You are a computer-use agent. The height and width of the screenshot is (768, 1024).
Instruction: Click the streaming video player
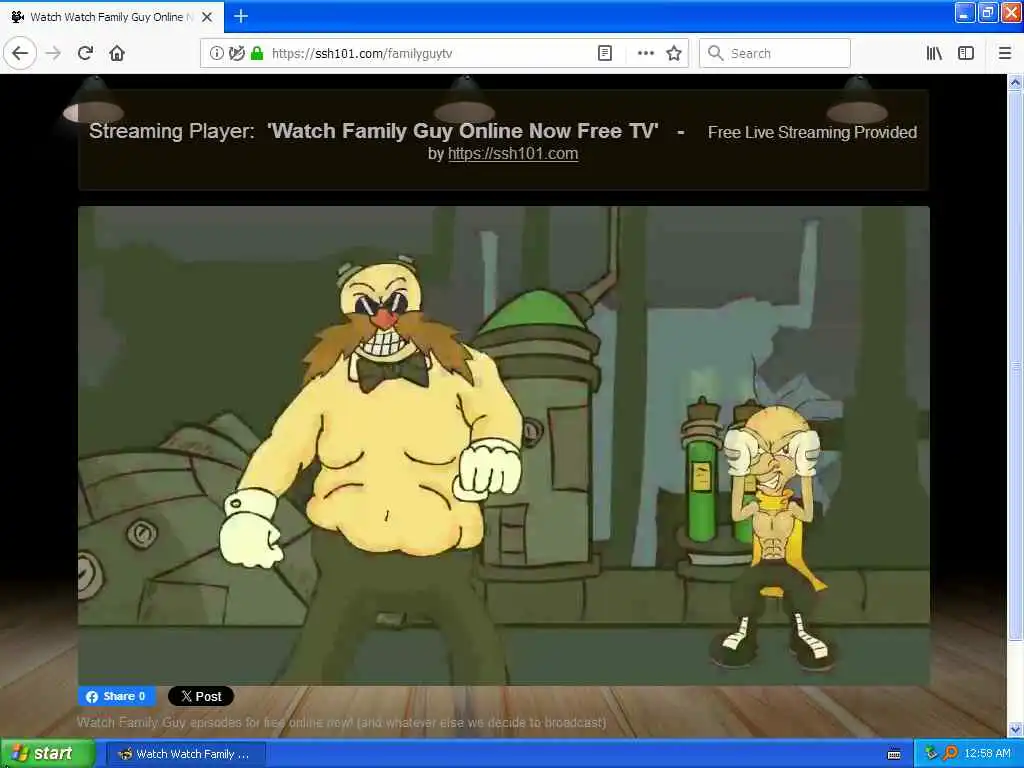(x=504, y=445)
